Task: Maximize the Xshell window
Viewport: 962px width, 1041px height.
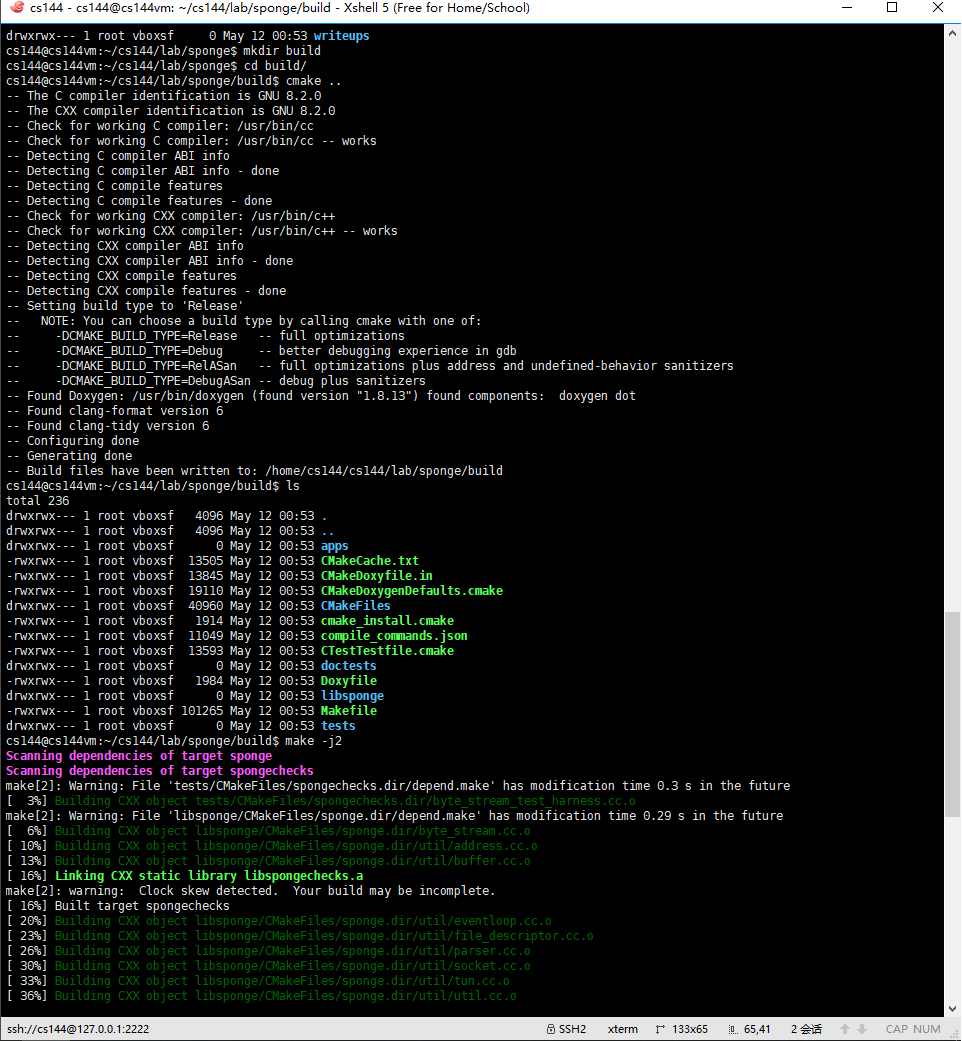Action: [892, 7]
